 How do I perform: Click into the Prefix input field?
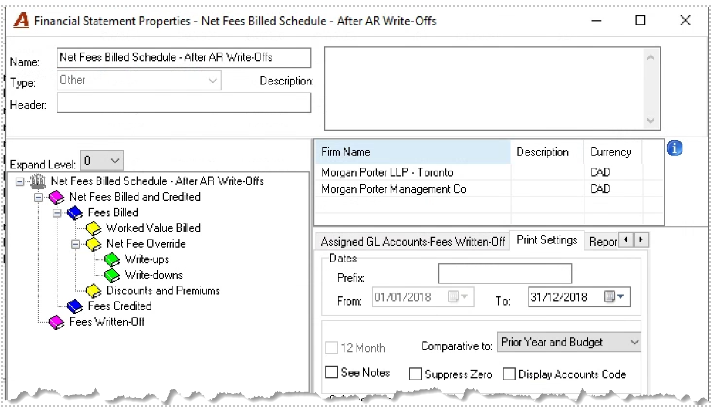pyautogui.click(x=505, y=274)
